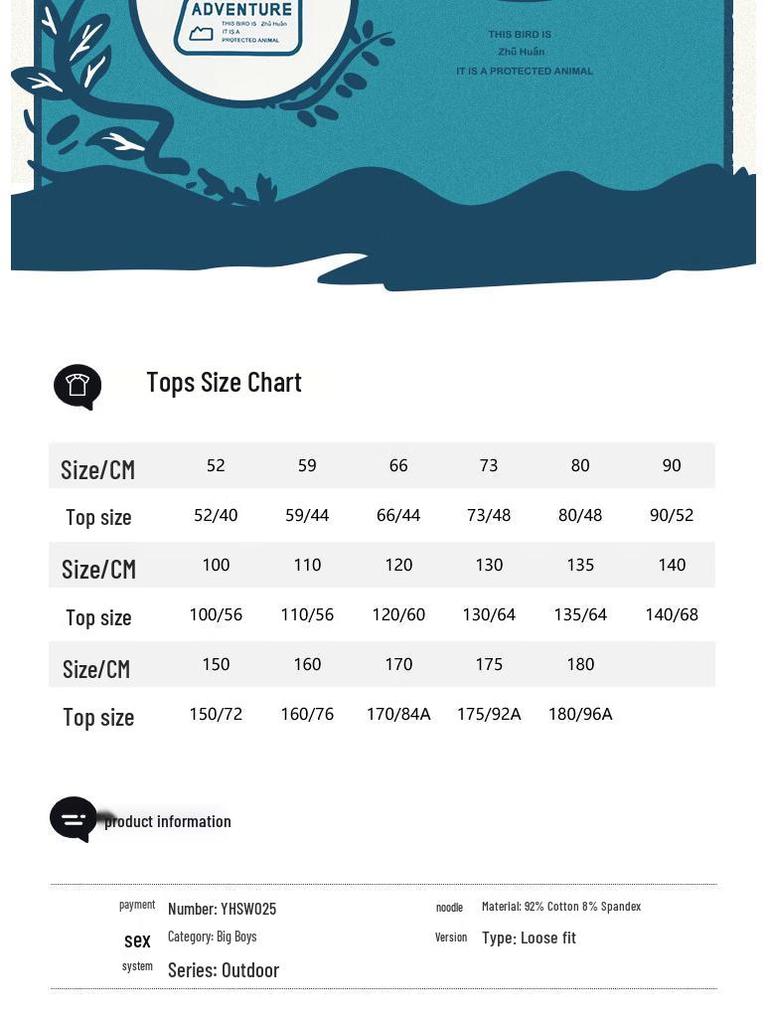Screen dimensions: 768x1024
Task: Click Material: 92% Cotton 8% Spandex
Action: 561,906
